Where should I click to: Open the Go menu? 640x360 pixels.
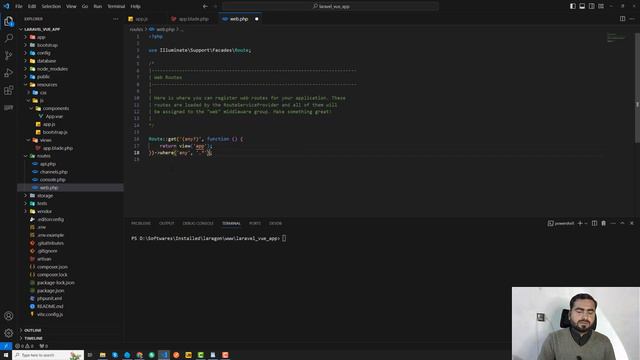[x=85, y=6]
